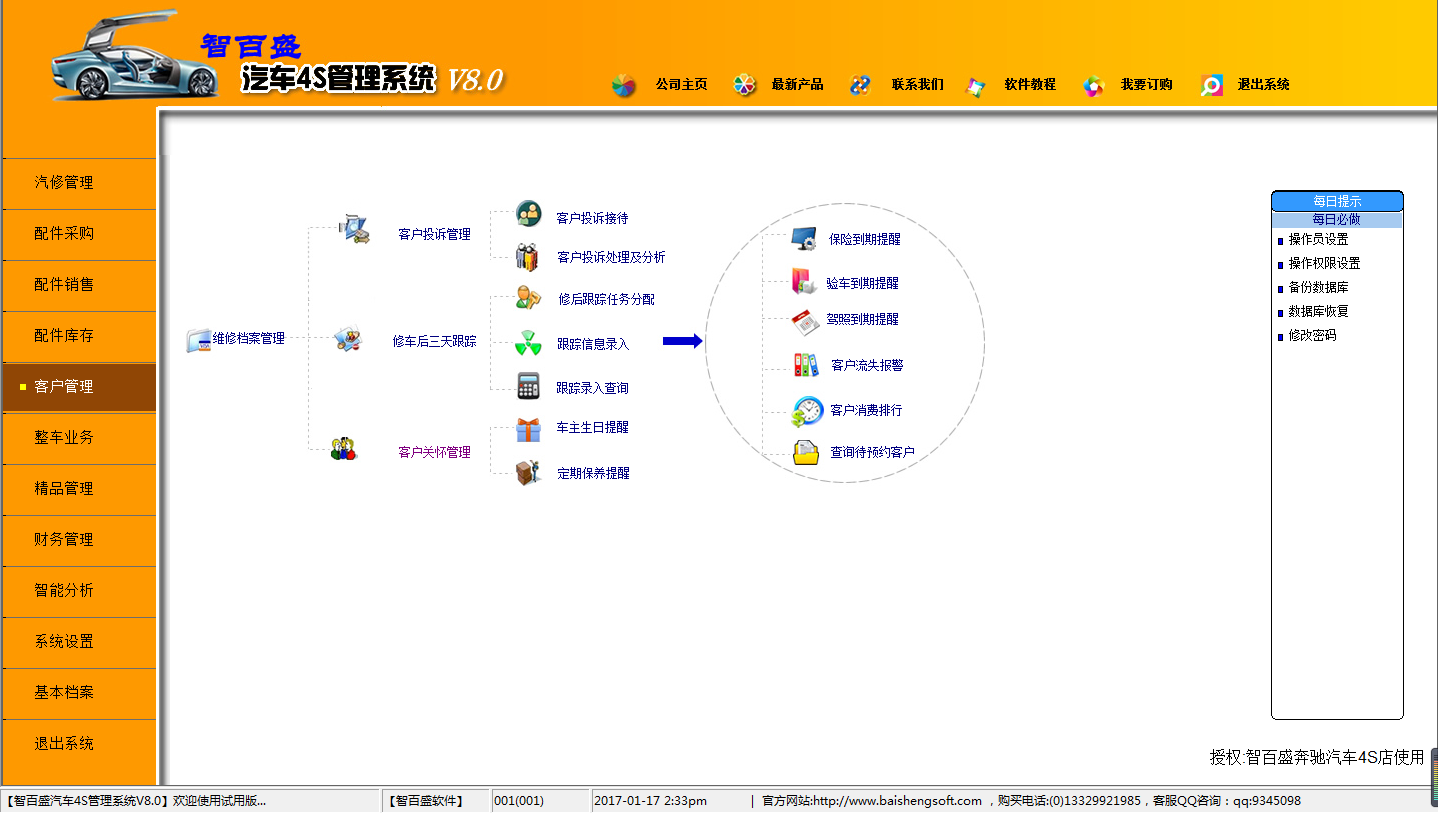Click the 公司主页 top link
This screenshot has width=1438, height=813.
pos(681,85)
